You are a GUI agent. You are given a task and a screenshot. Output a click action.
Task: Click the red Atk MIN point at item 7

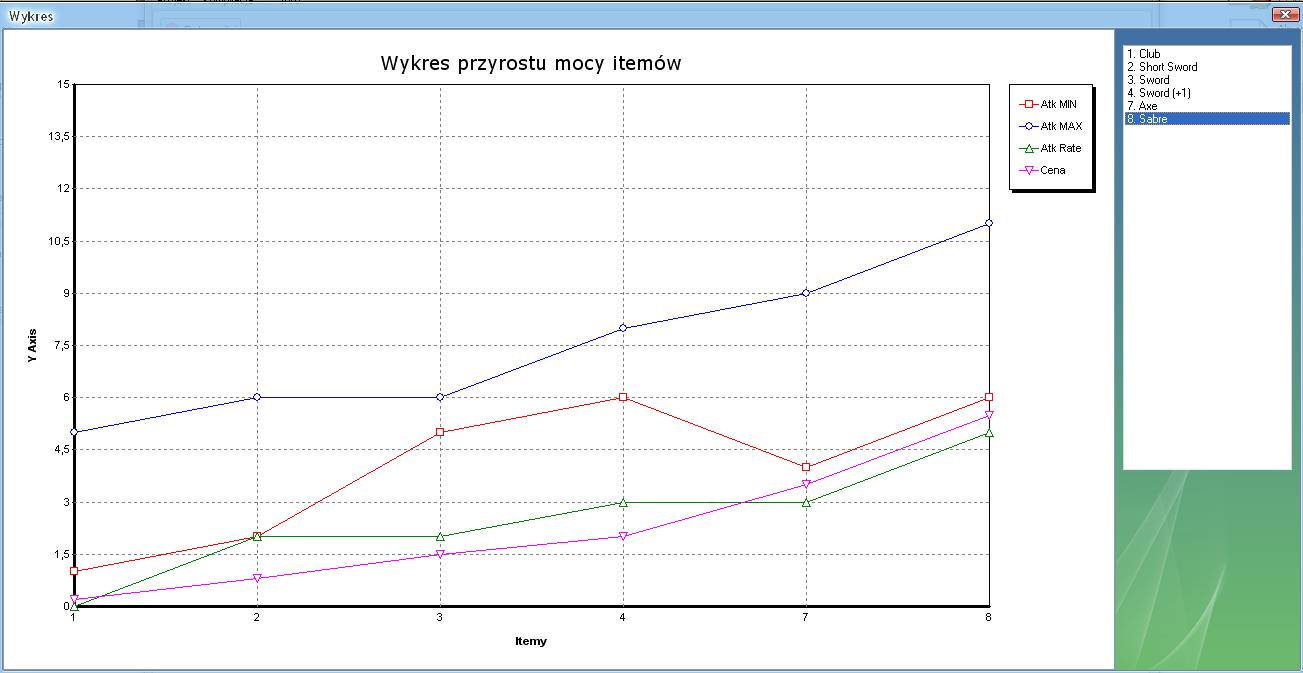[806, 467]
